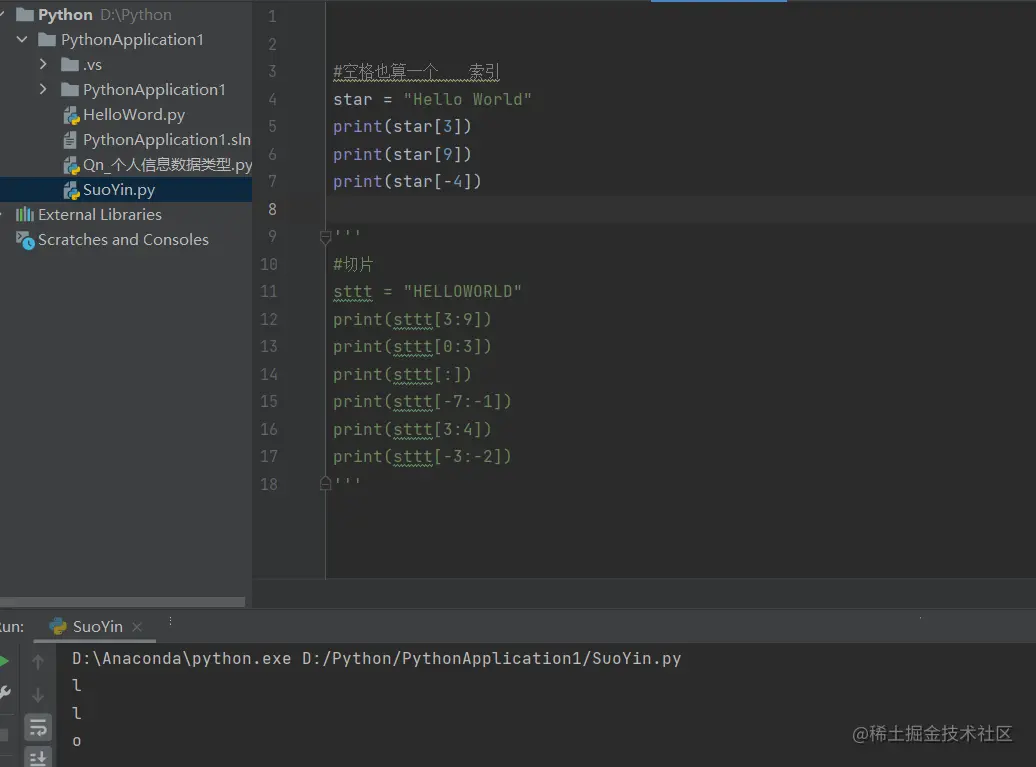Click the print(sttt[0:3]) line
The width and height of the screenshot is (1036, 767).
click(x=412, y=347)
